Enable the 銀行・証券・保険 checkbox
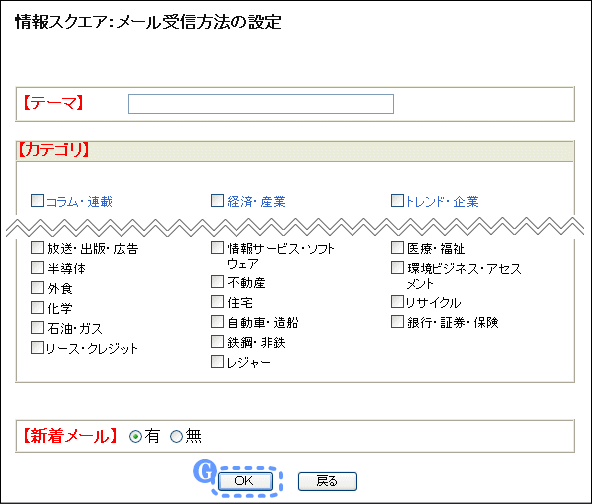592x504 pixels. [397, 322]
